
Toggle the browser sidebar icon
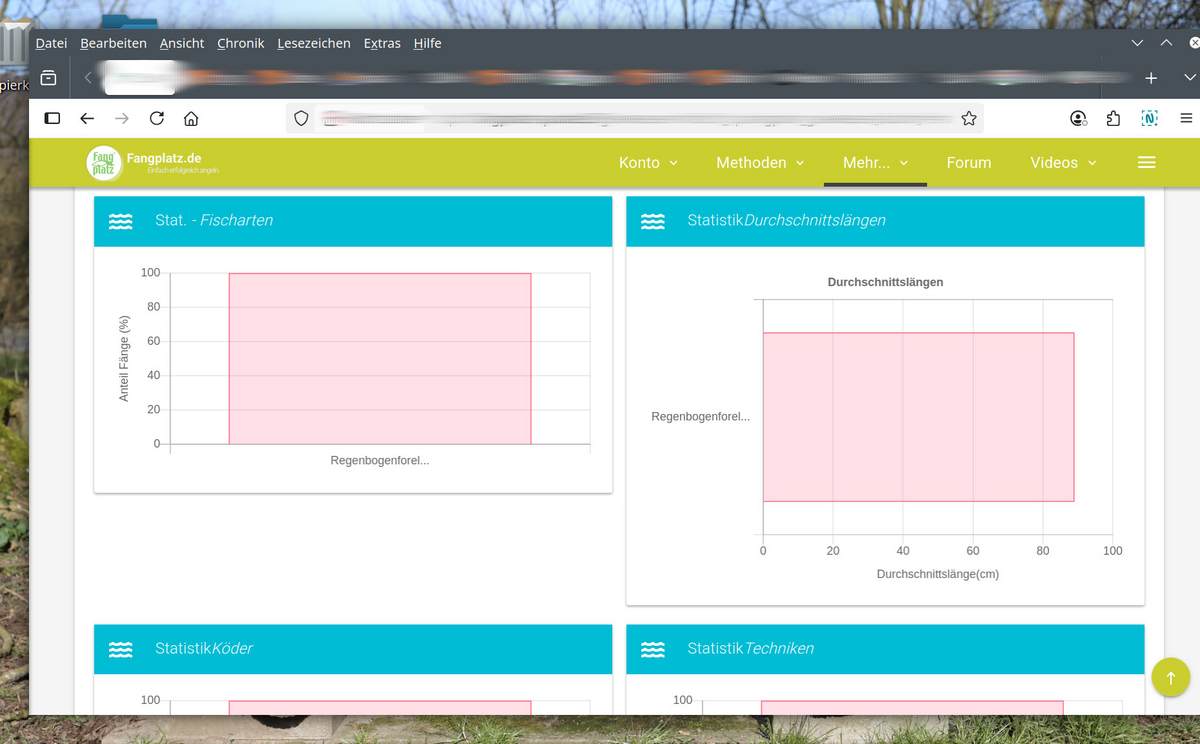pyautogui.click(x=52, y=118)
